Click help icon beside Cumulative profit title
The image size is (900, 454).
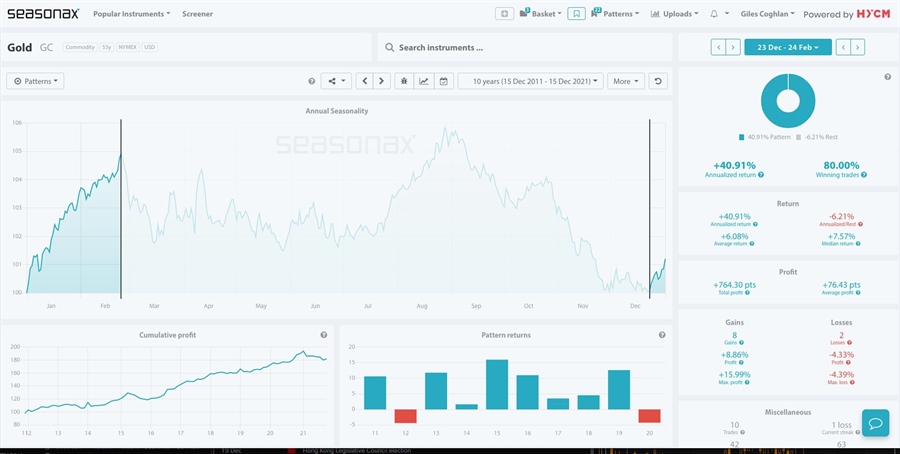click(x=323, y=335)
